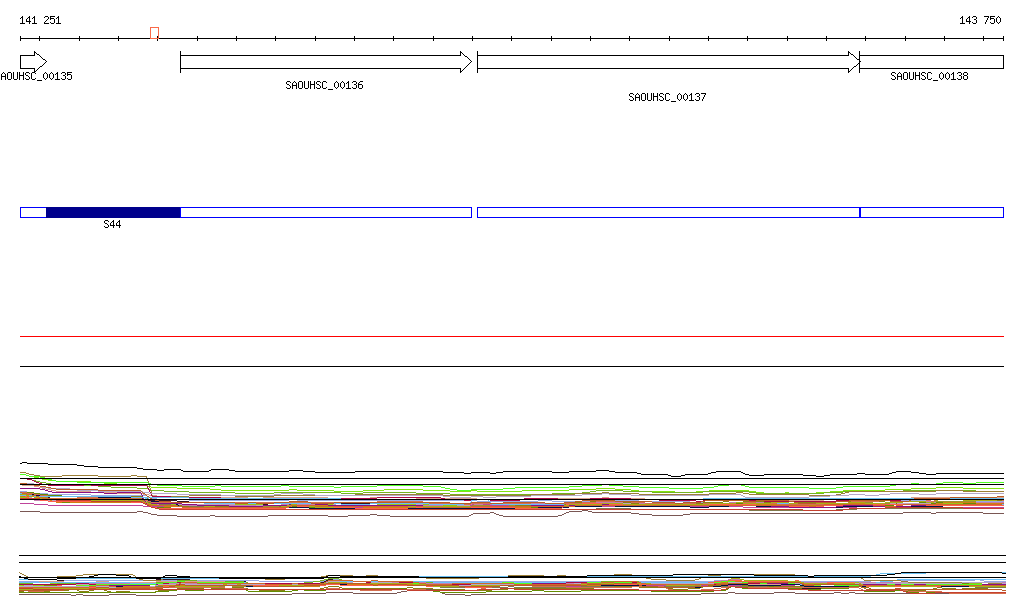Click the SAOUHSC_00135 gene arrow

[x=32, y=62]
